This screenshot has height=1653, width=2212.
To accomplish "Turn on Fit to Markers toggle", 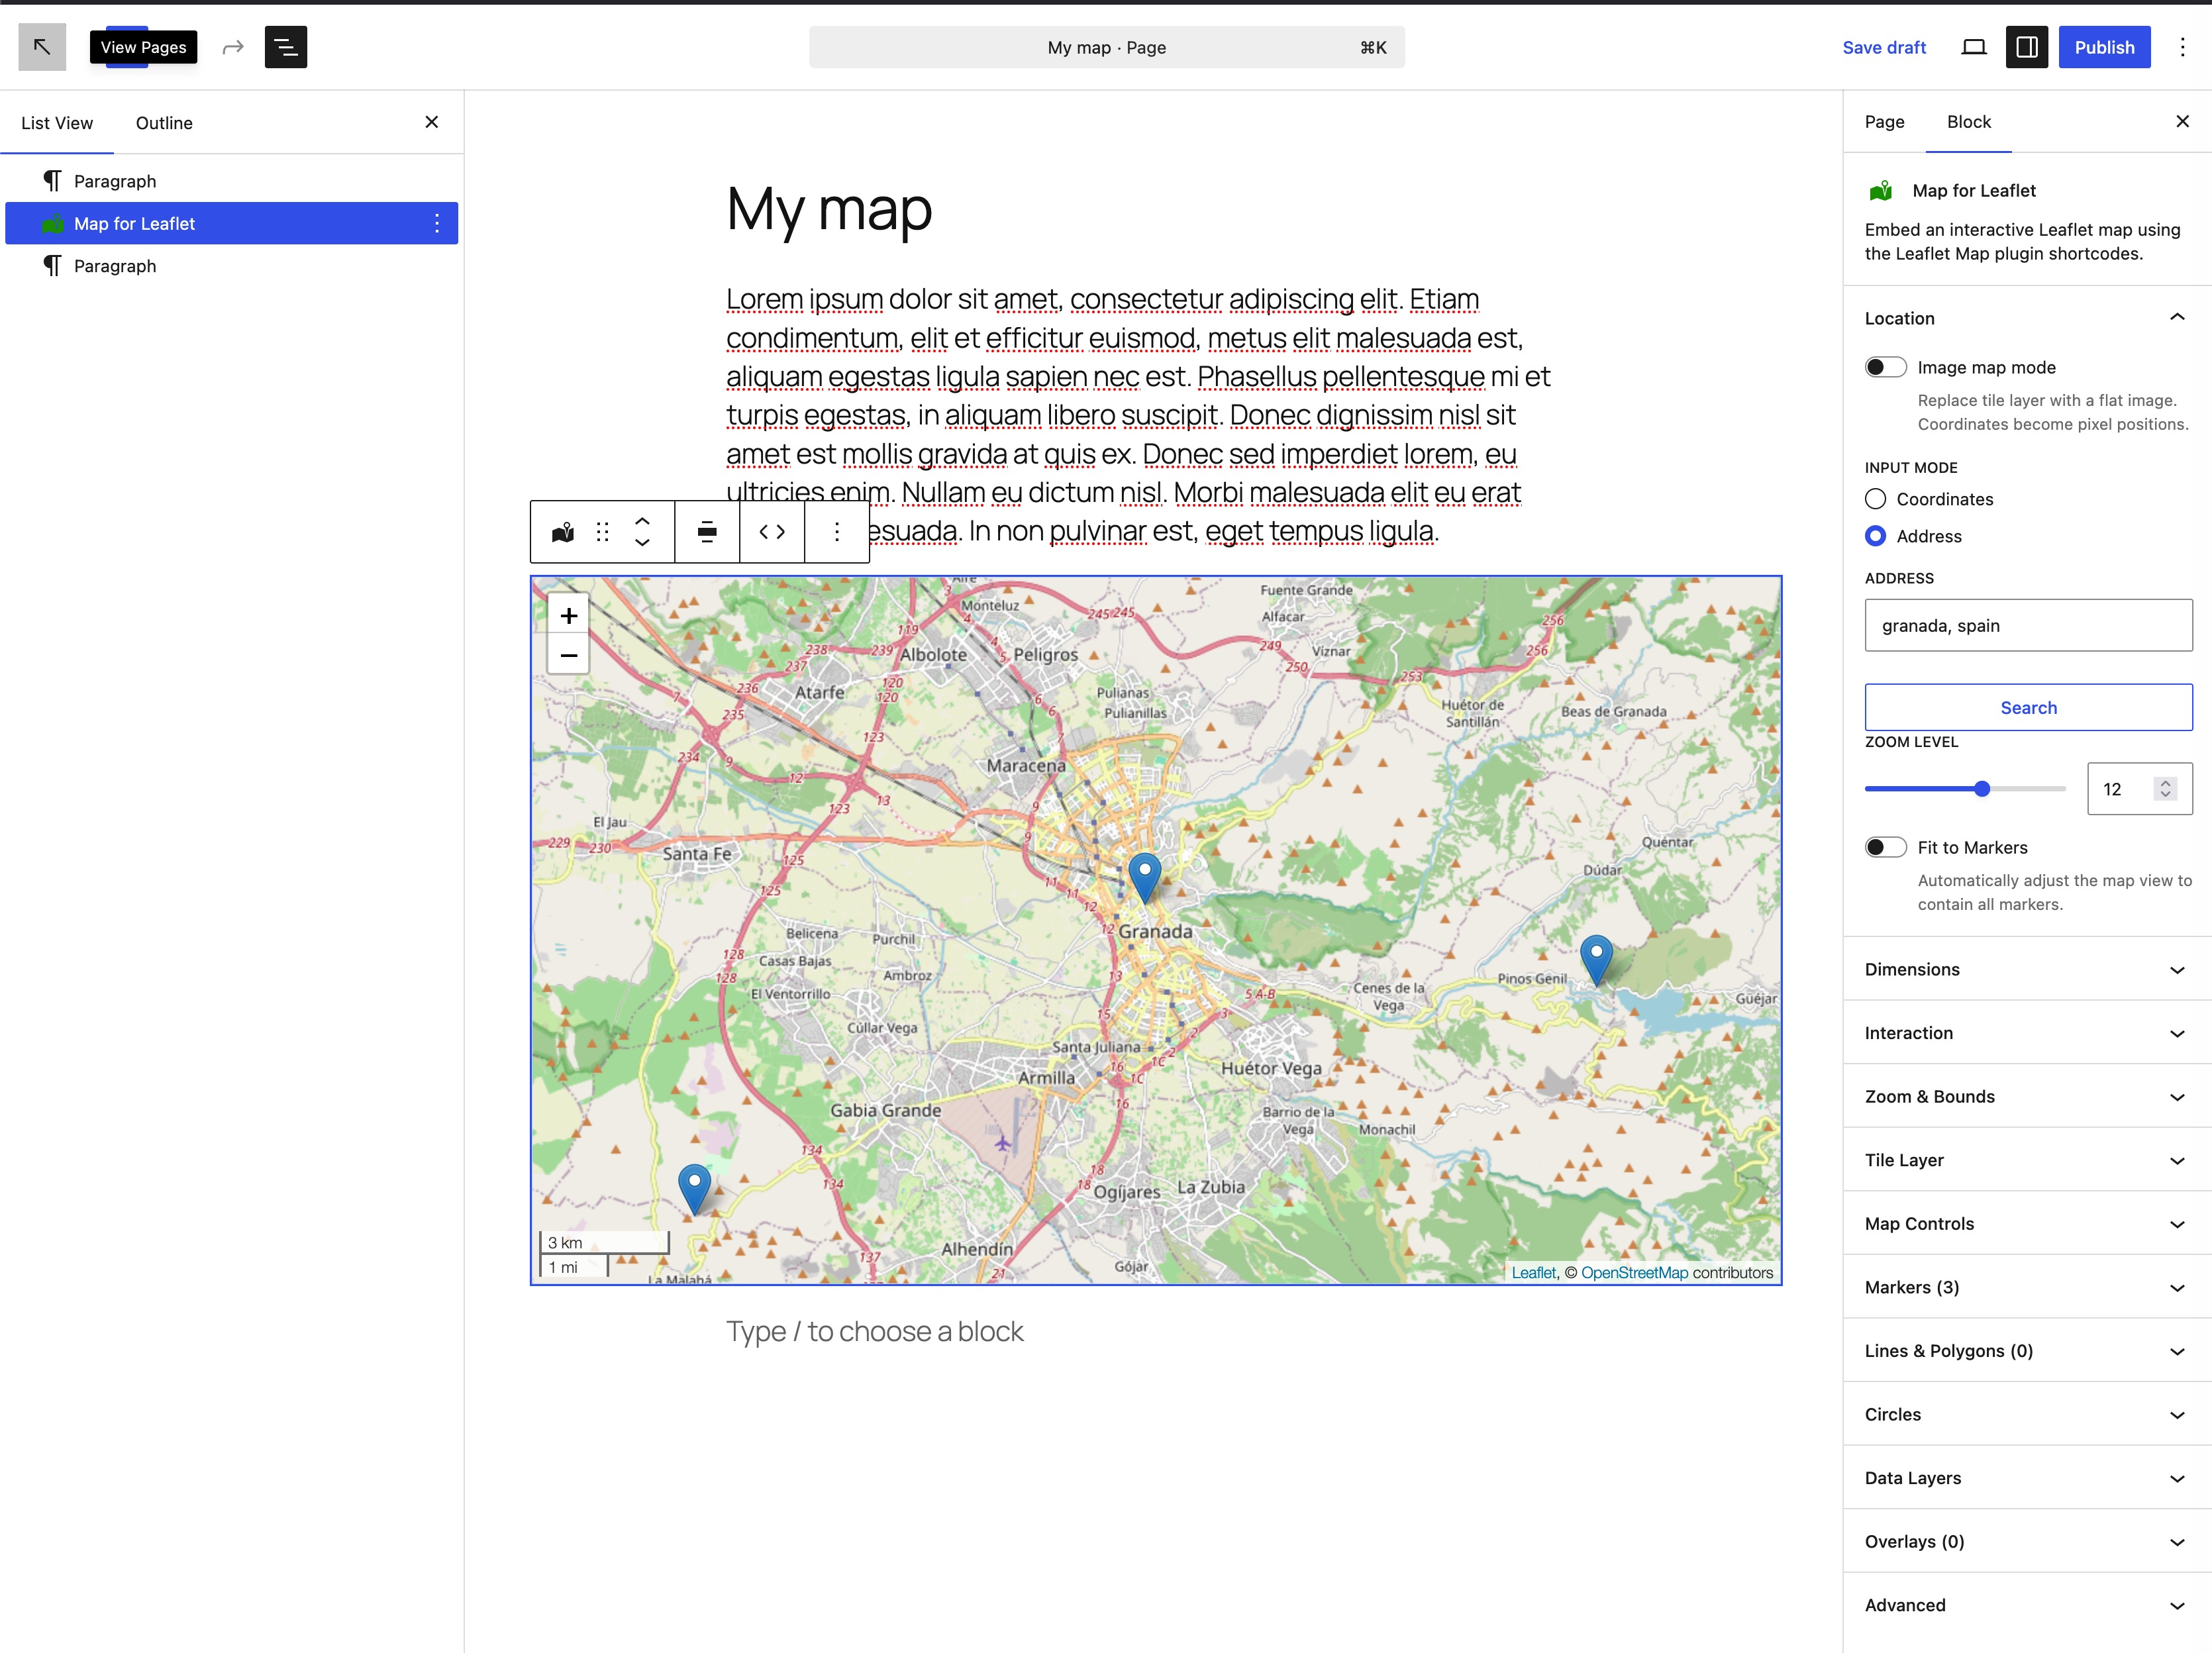I will pyautogui.click(x=1886, y=847).
